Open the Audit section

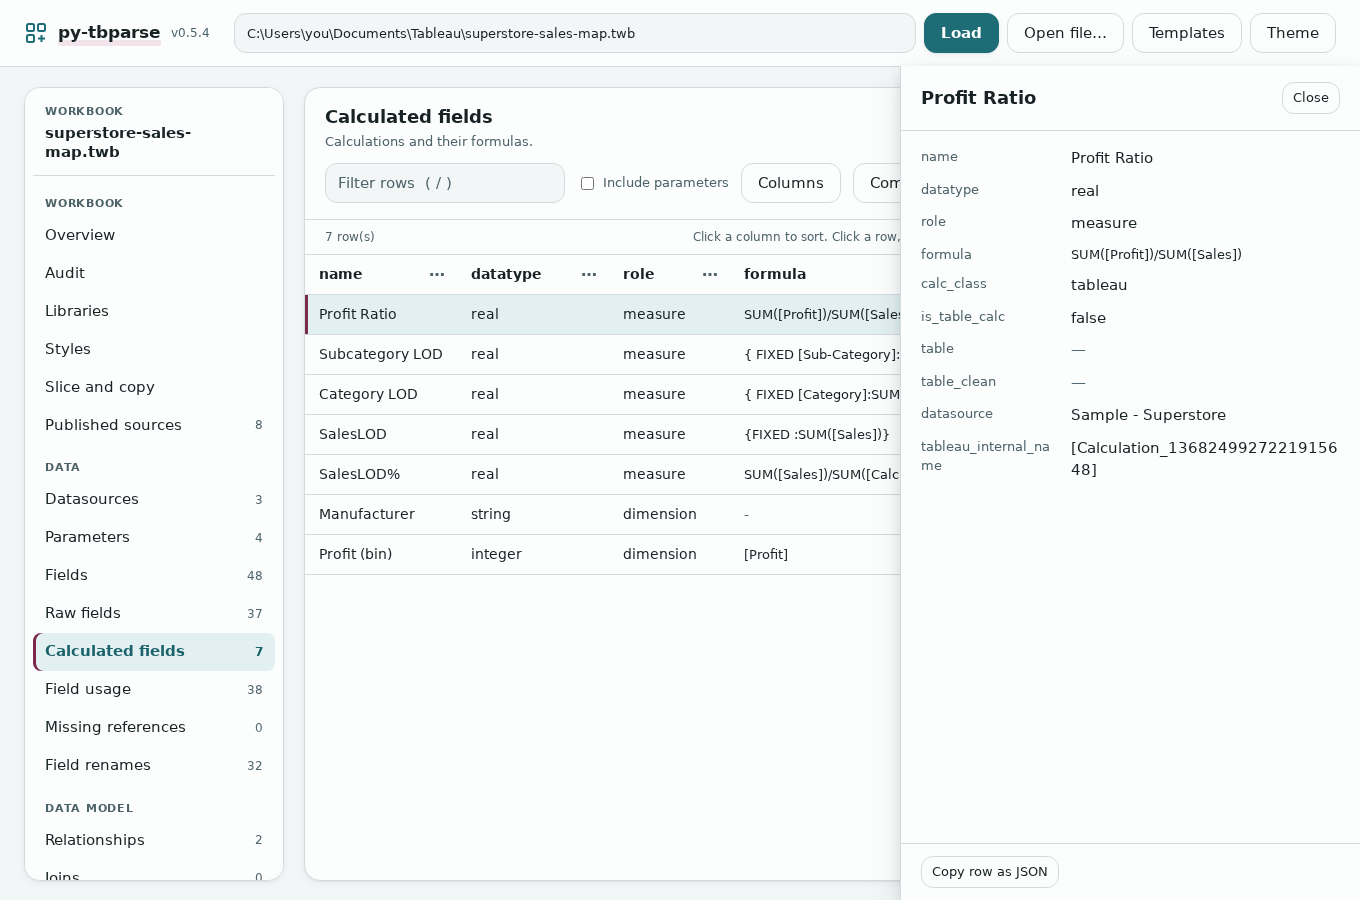(154, 273)
